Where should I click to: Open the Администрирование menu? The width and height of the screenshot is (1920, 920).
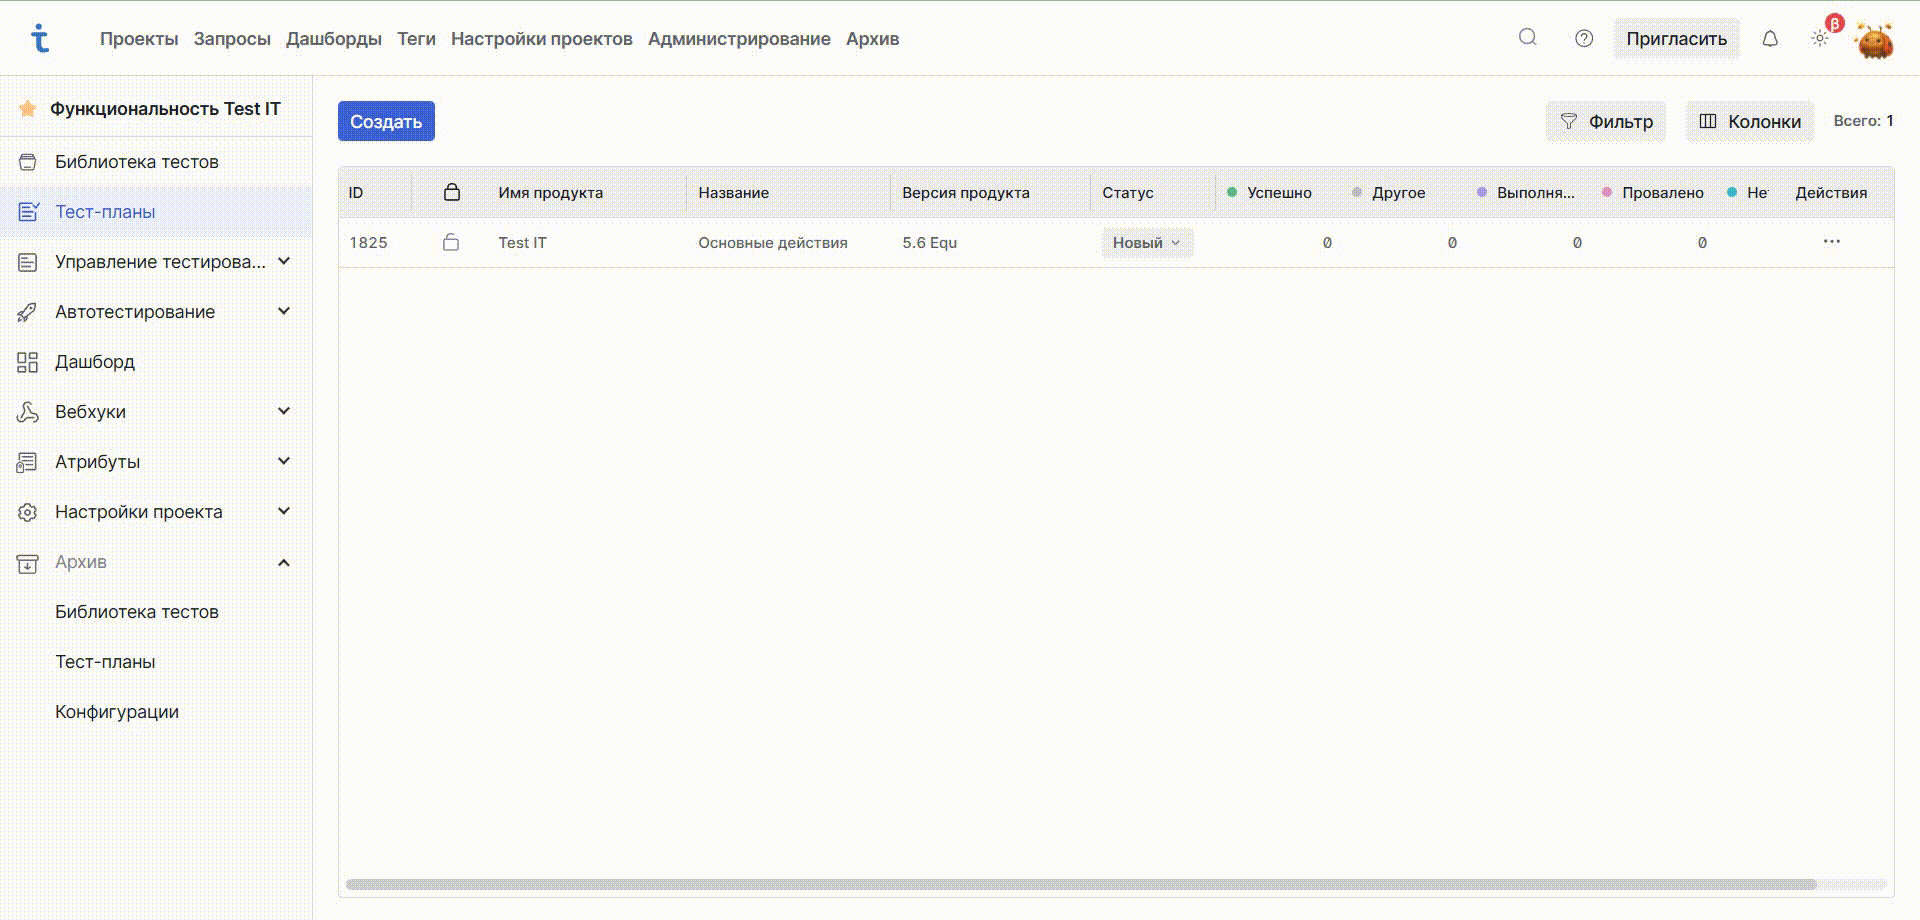click(738, 38)
